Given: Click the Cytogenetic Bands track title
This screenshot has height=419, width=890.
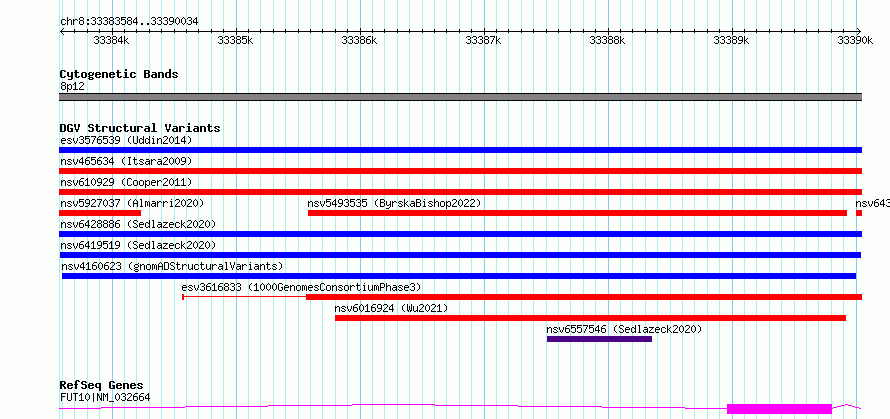Looking at the screenshot, I should click(x=119, y=74).
